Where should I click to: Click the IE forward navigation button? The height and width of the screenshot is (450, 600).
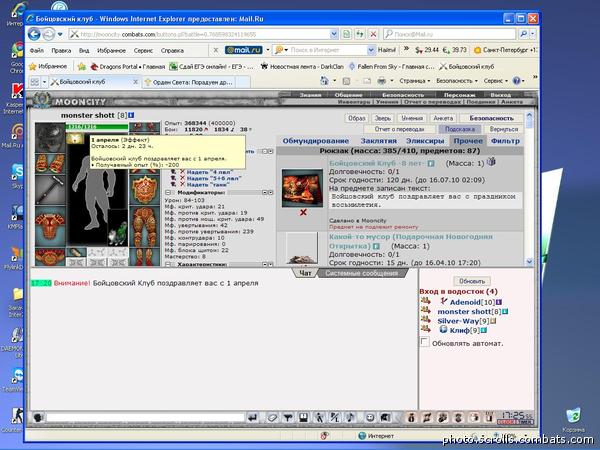pos(48,34)
